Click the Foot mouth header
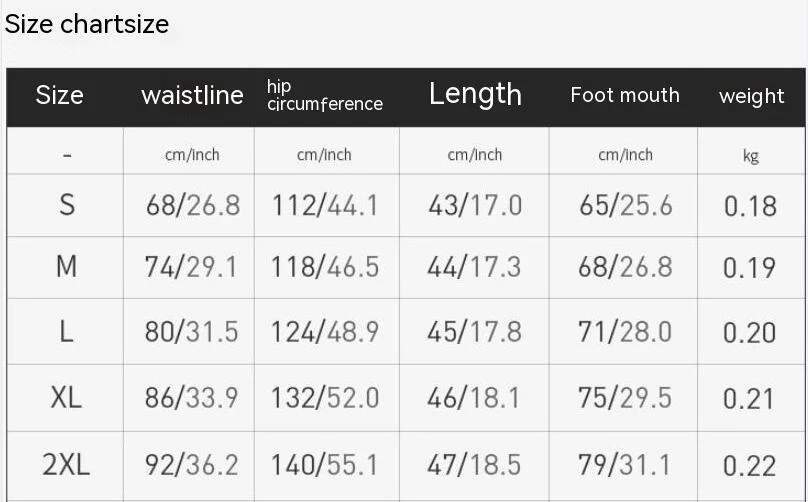 click(625, 95)
